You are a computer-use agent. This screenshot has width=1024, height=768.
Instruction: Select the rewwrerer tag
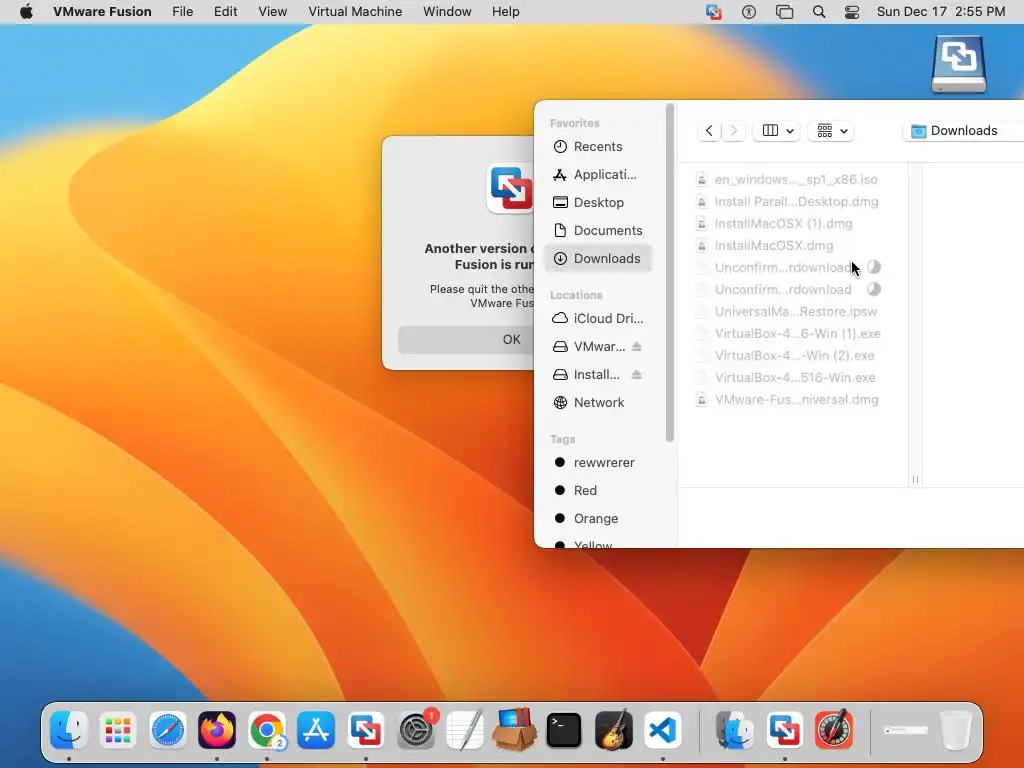(x=598, y=462)
